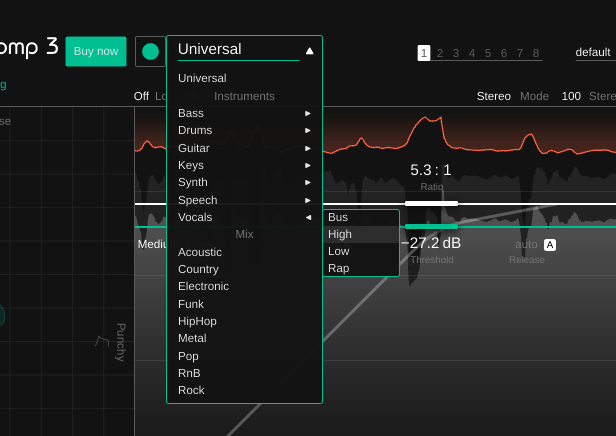
Task: Collapse the Universal preset dropdown arrow
Action: [x=309, y=50]
